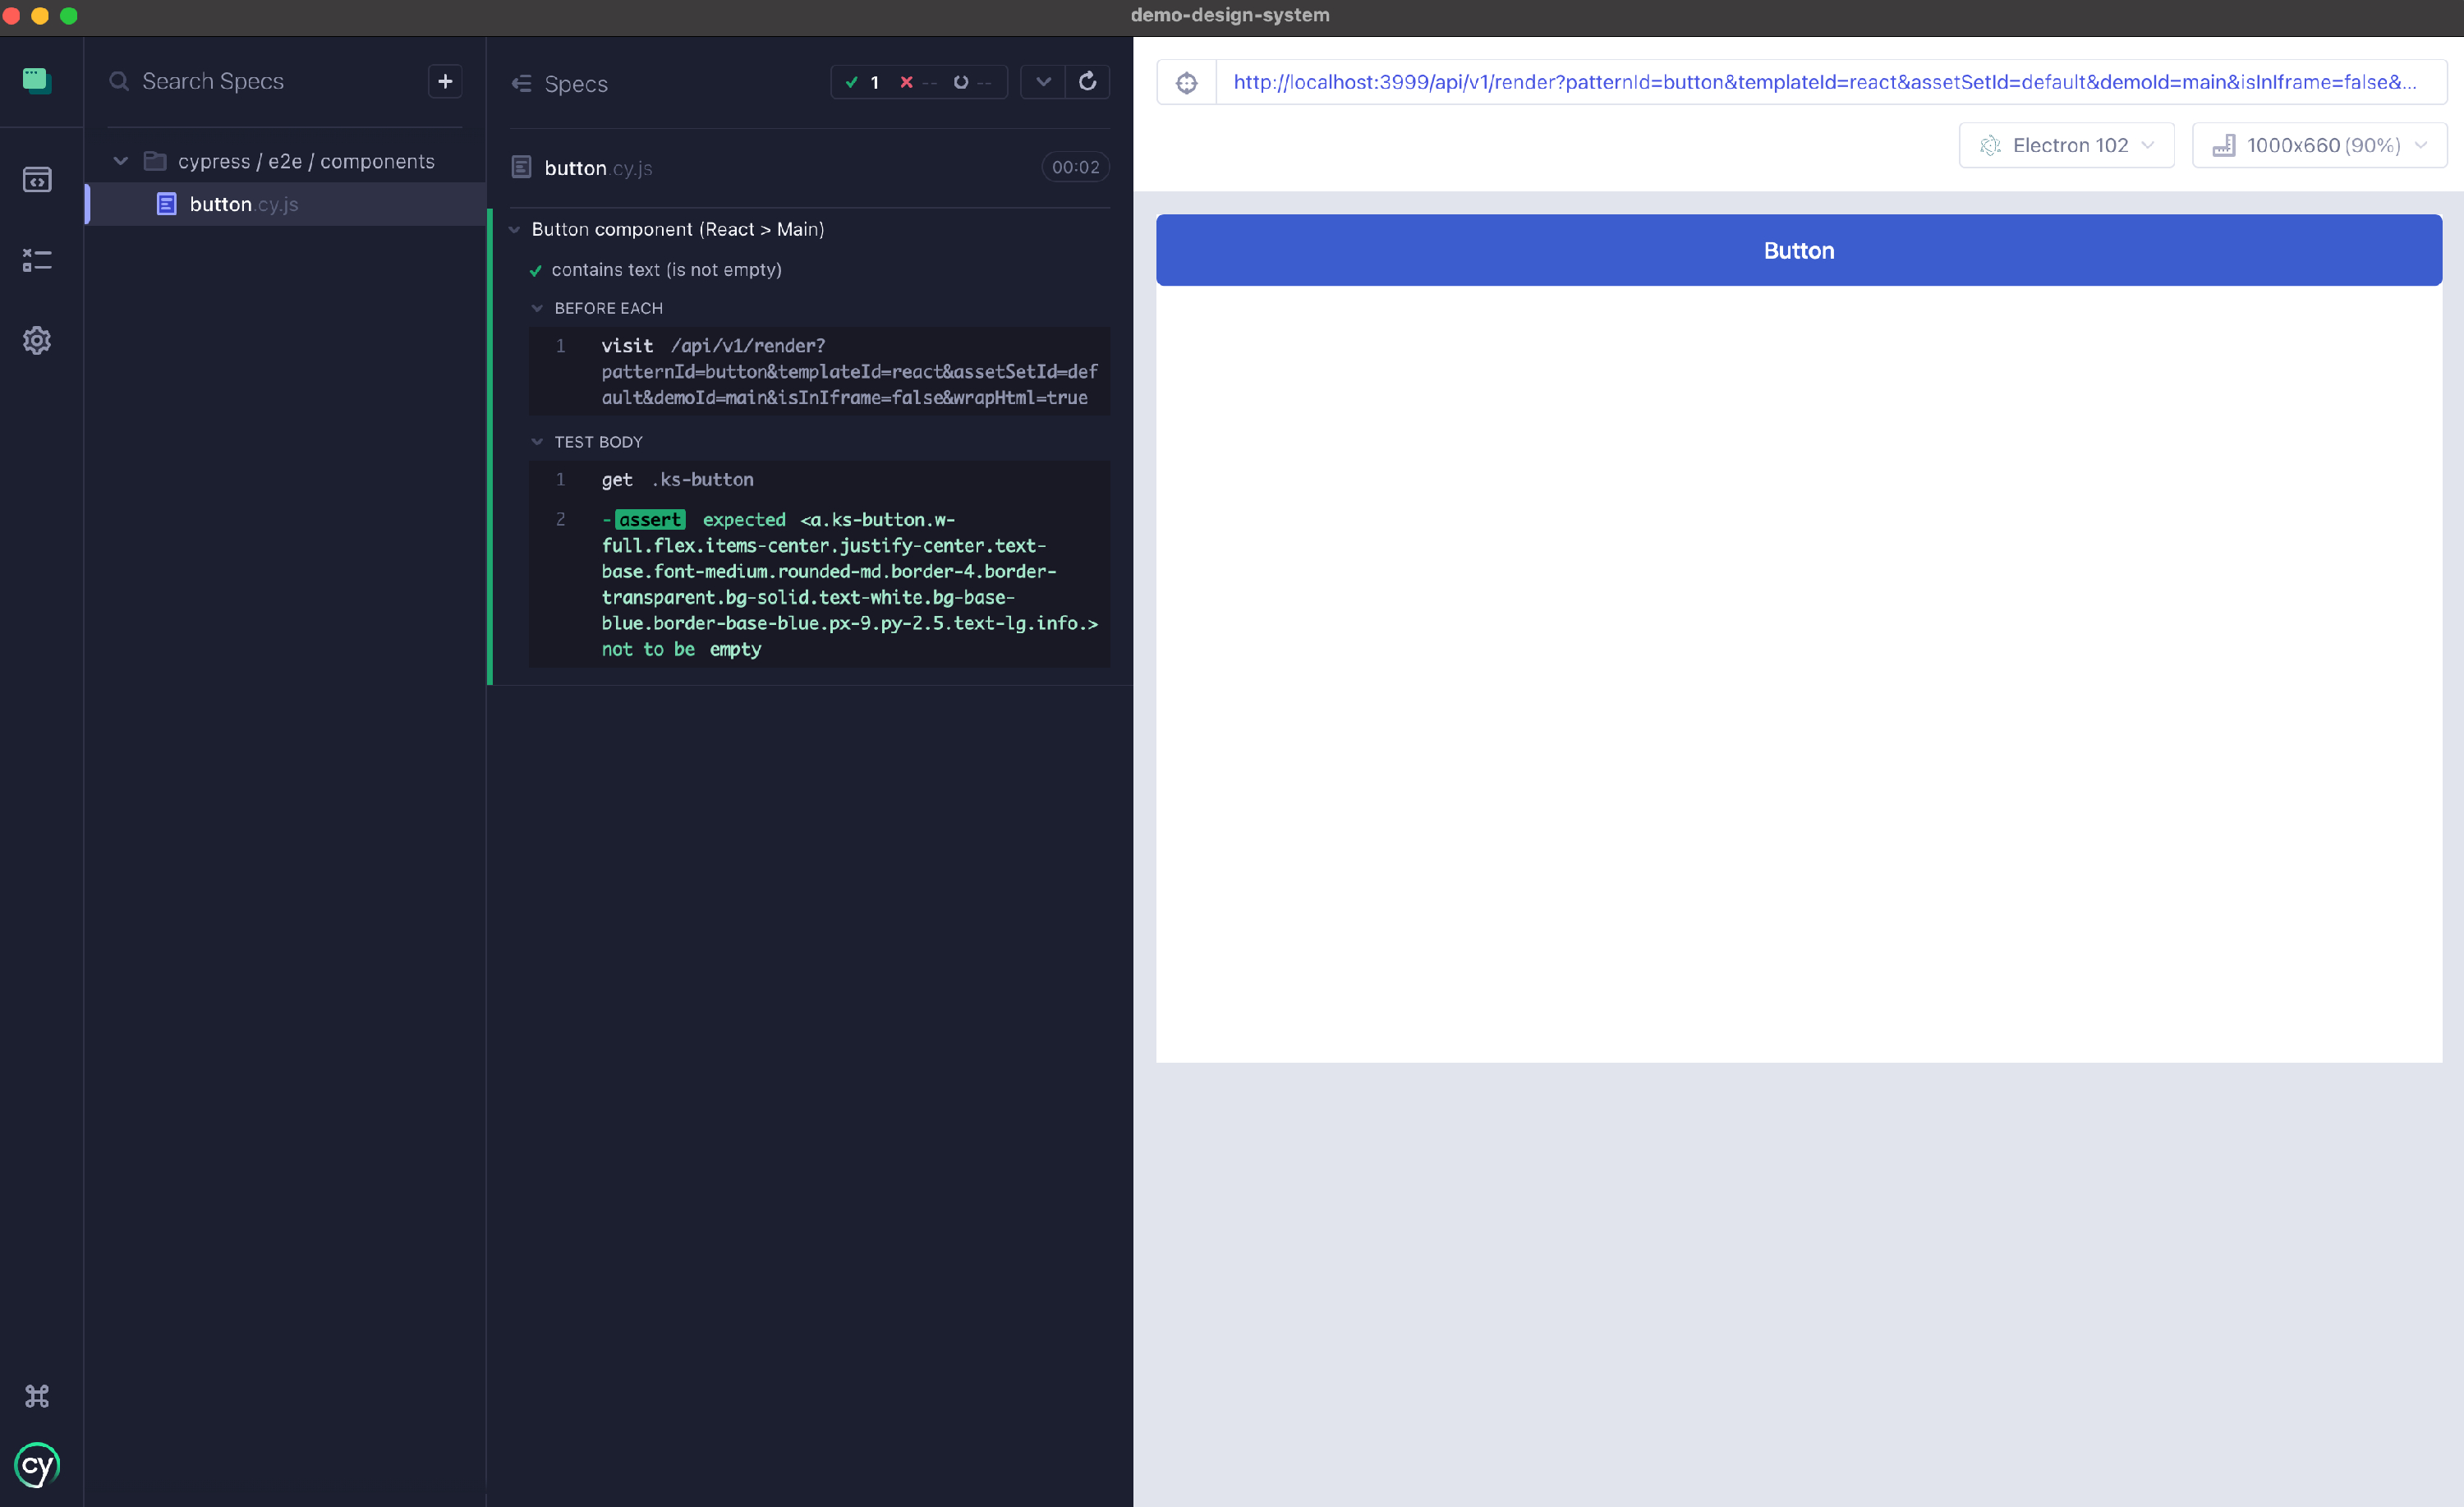Open the Electron 102 browser dropdown

click(2066, 145)
